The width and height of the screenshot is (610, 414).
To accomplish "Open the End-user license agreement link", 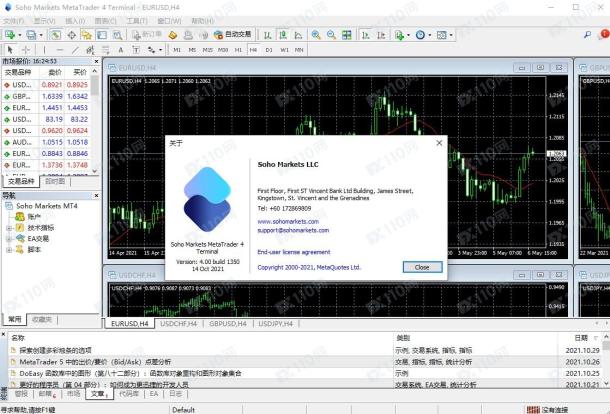I will [294, 252].
